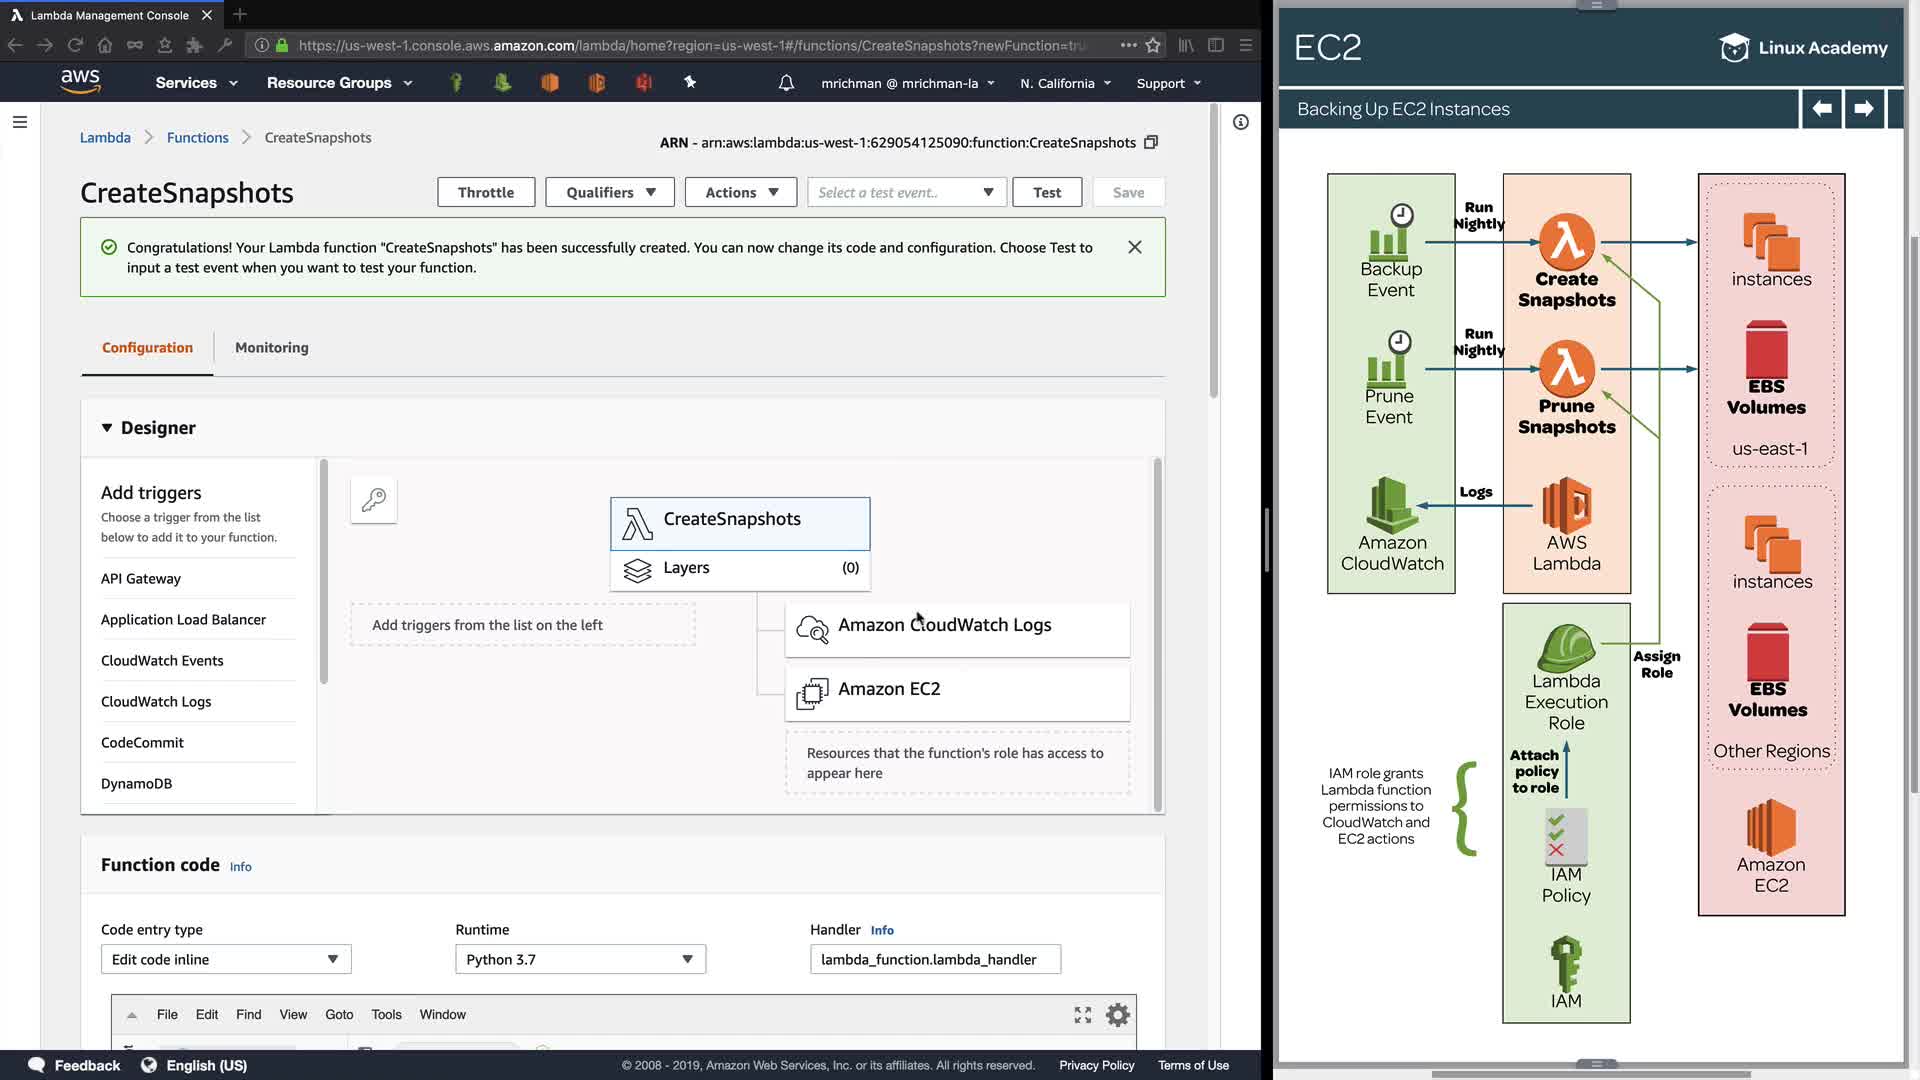Click the Handler input field
The image size is (1920, 1080).
coord(935,959)
